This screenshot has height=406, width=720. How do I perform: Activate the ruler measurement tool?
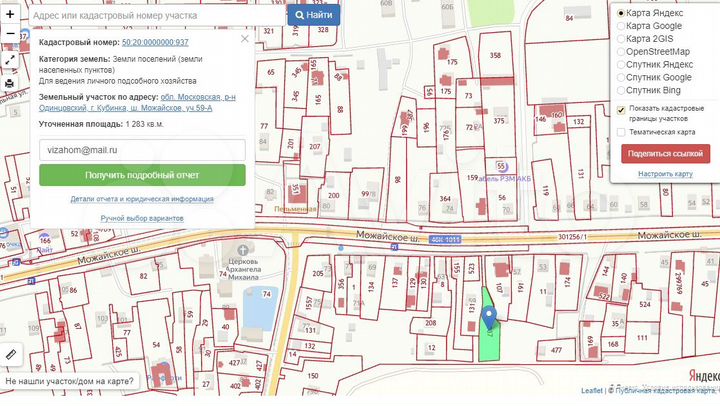point(11,354)
